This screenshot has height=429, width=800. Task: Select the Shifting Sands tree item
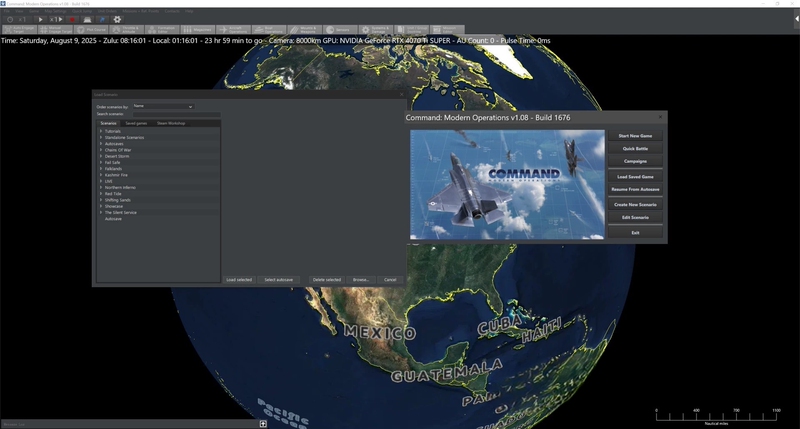click(118, 200)
